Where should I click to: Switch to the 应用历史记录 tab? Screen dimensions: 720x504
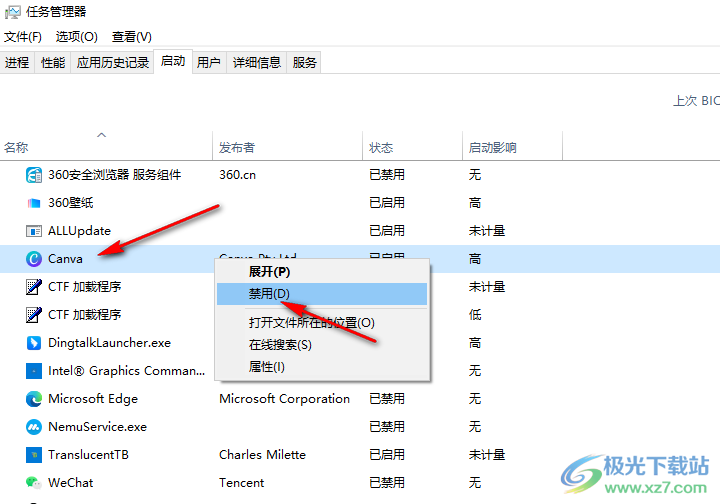click(x=112, y=62)
